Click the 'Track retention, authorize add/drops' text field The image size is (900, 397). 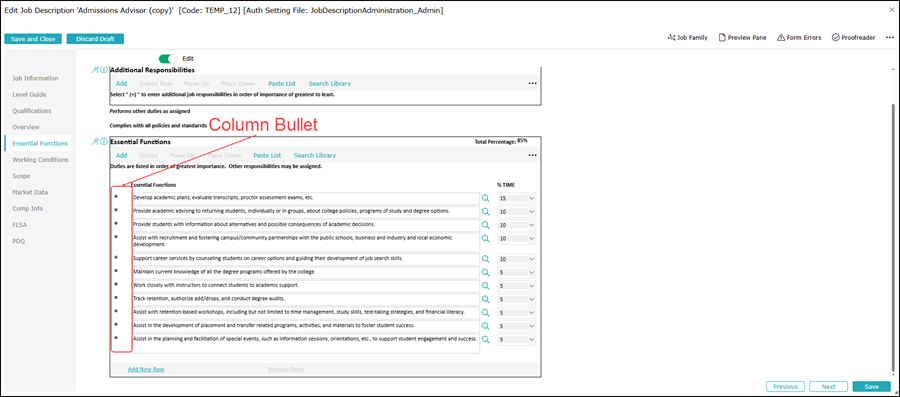[x=305, y=299]
